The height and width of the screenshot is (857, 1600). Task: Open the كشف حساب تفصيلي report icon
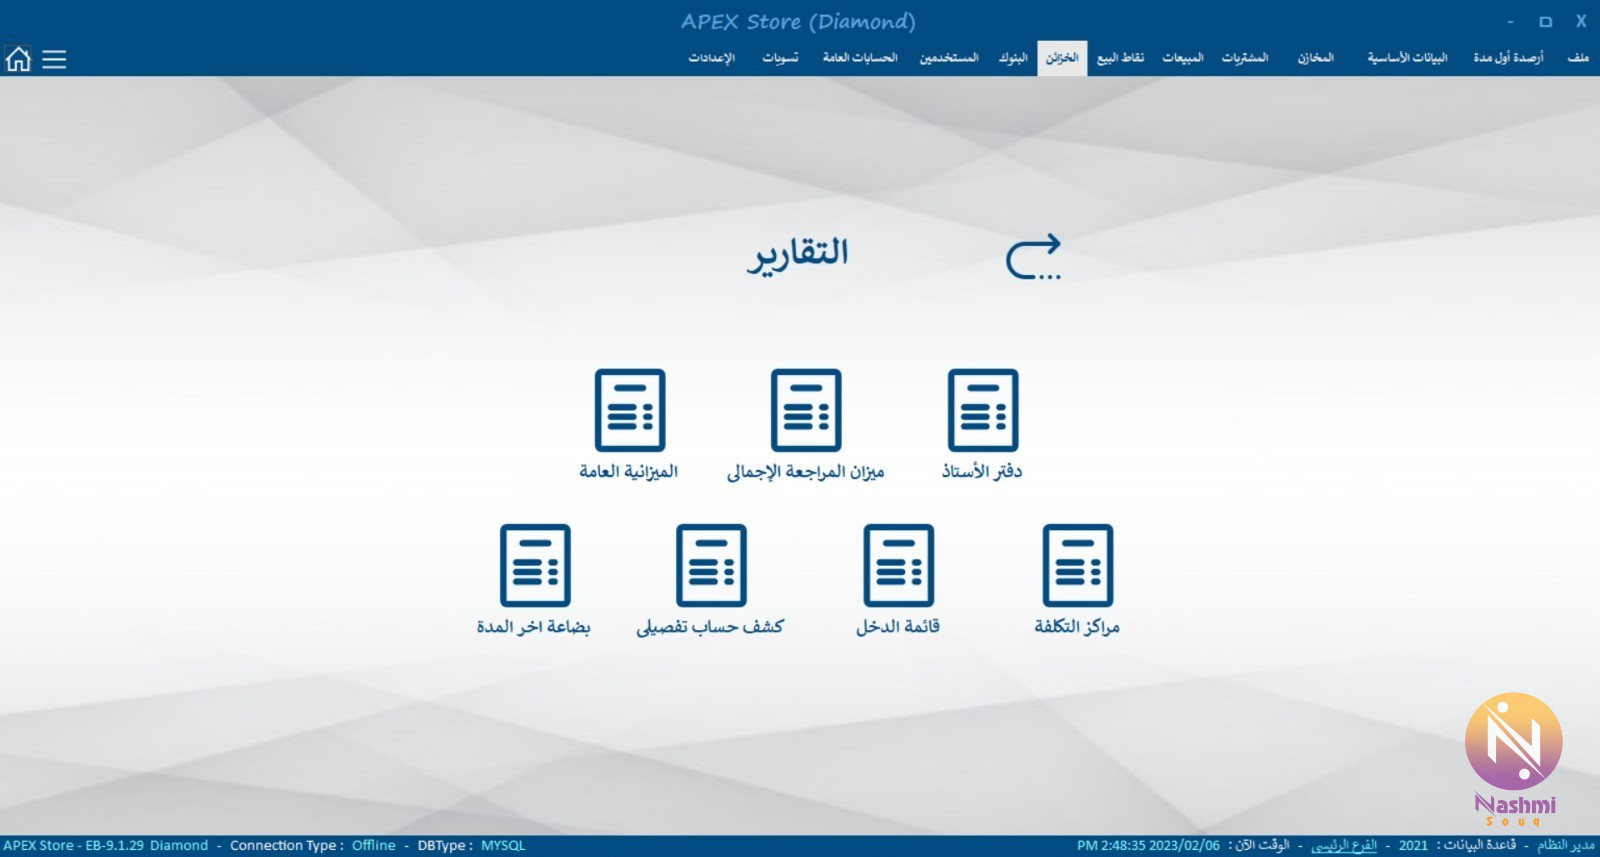[x=711, y=566]
